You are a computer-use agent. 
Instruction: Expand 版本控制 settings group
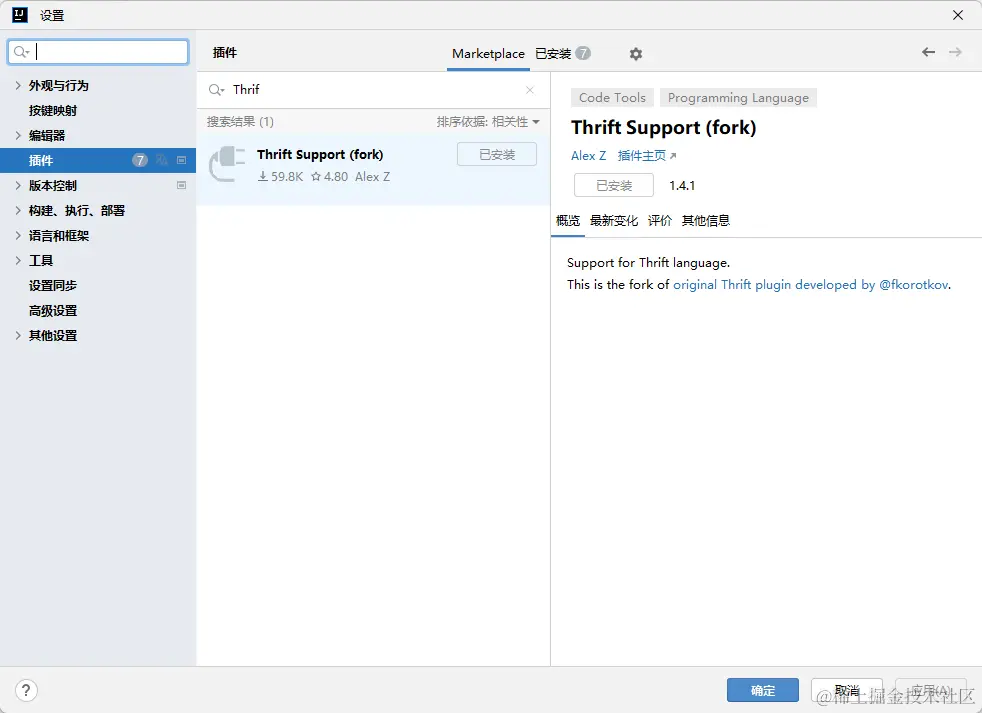(x=18, y=185)
